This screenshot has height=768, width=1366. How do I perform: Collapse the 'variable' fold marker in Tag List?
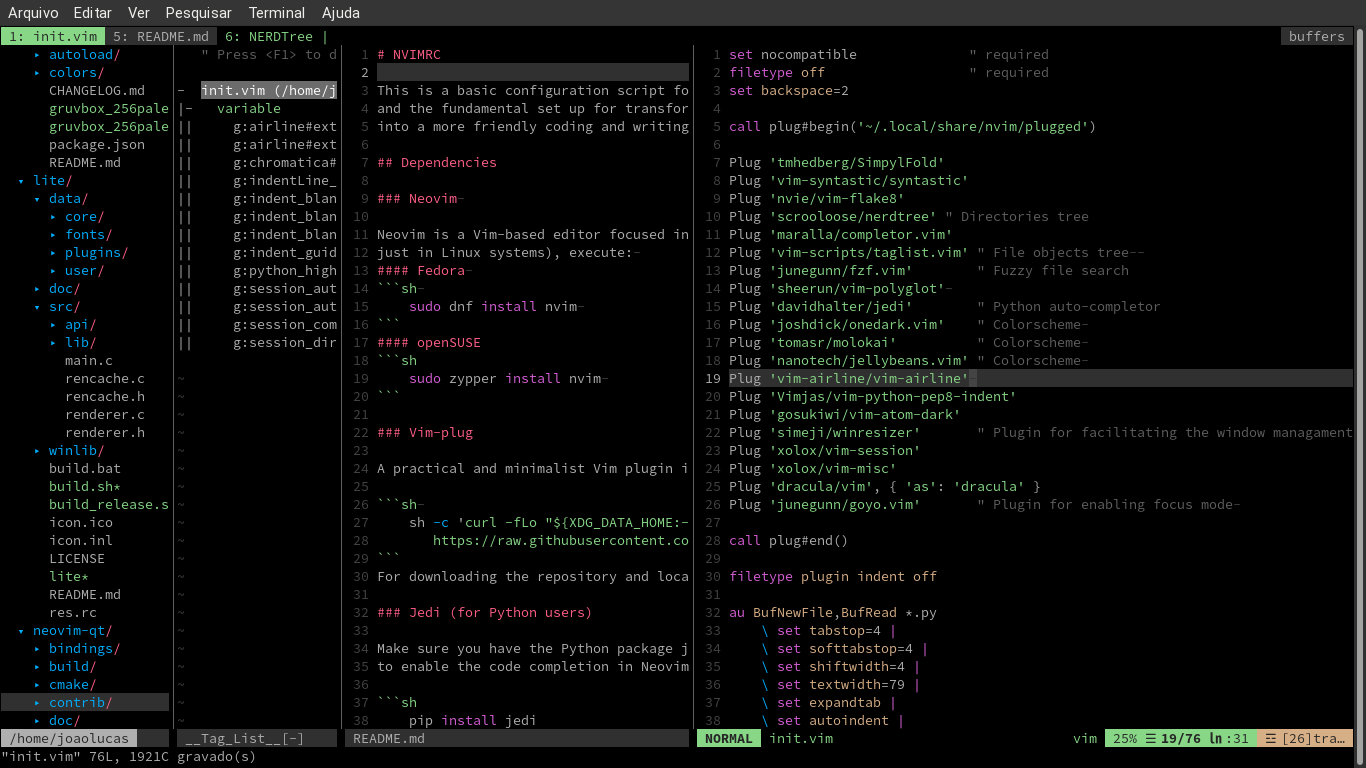[185, 108]
